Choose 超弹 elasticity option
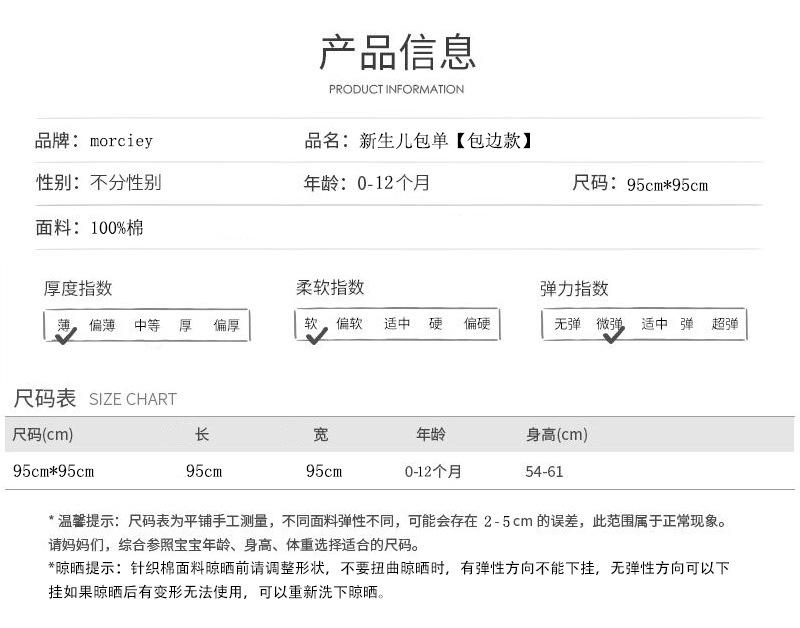The width and height of the screenshot is (800, 628). tap(725, 324)
